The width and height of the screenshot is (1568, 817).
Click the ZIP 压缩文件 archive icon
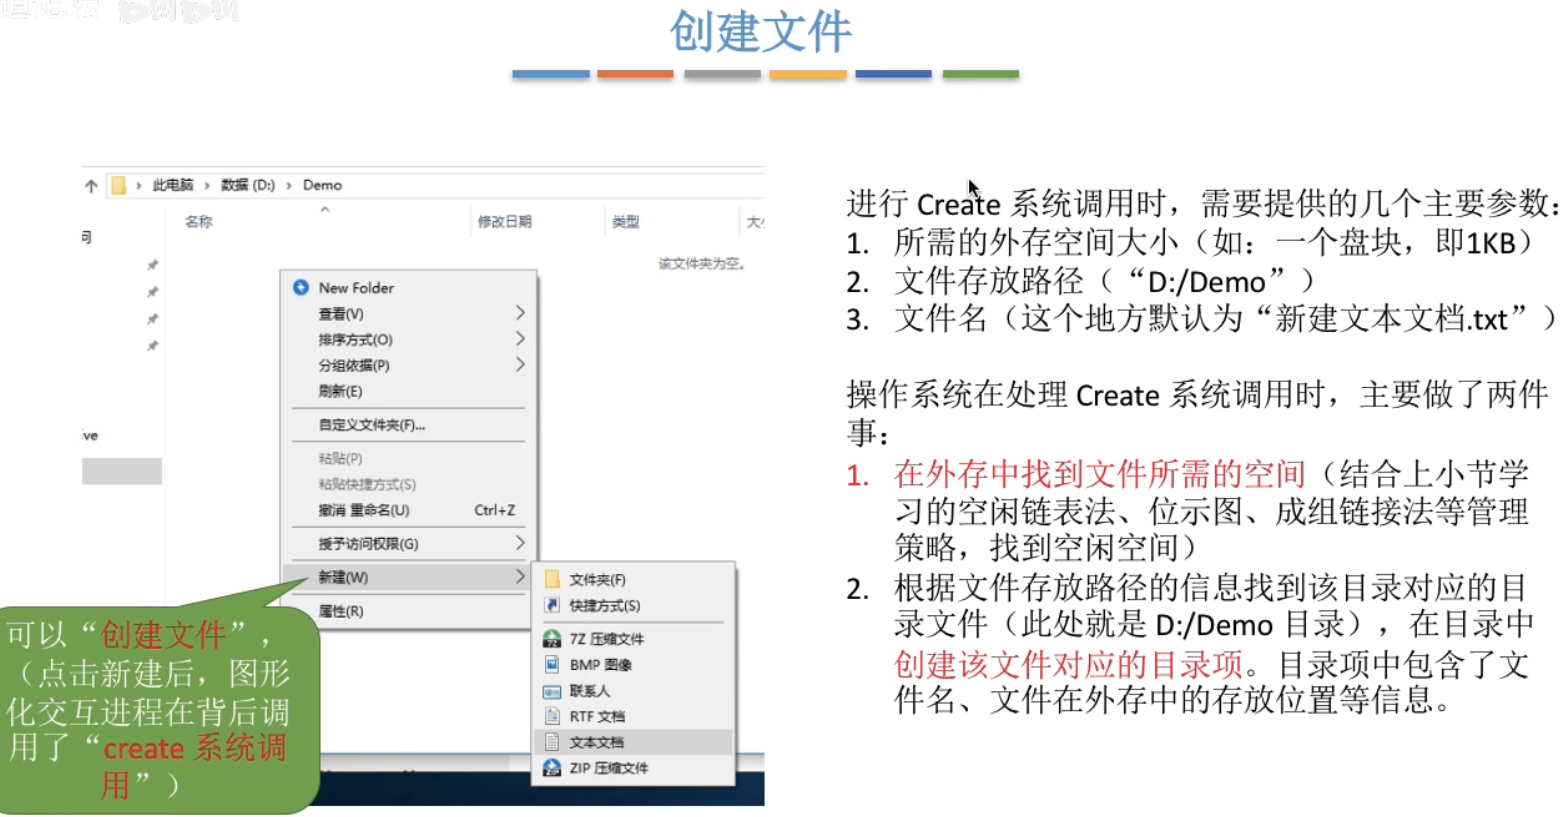552,768
